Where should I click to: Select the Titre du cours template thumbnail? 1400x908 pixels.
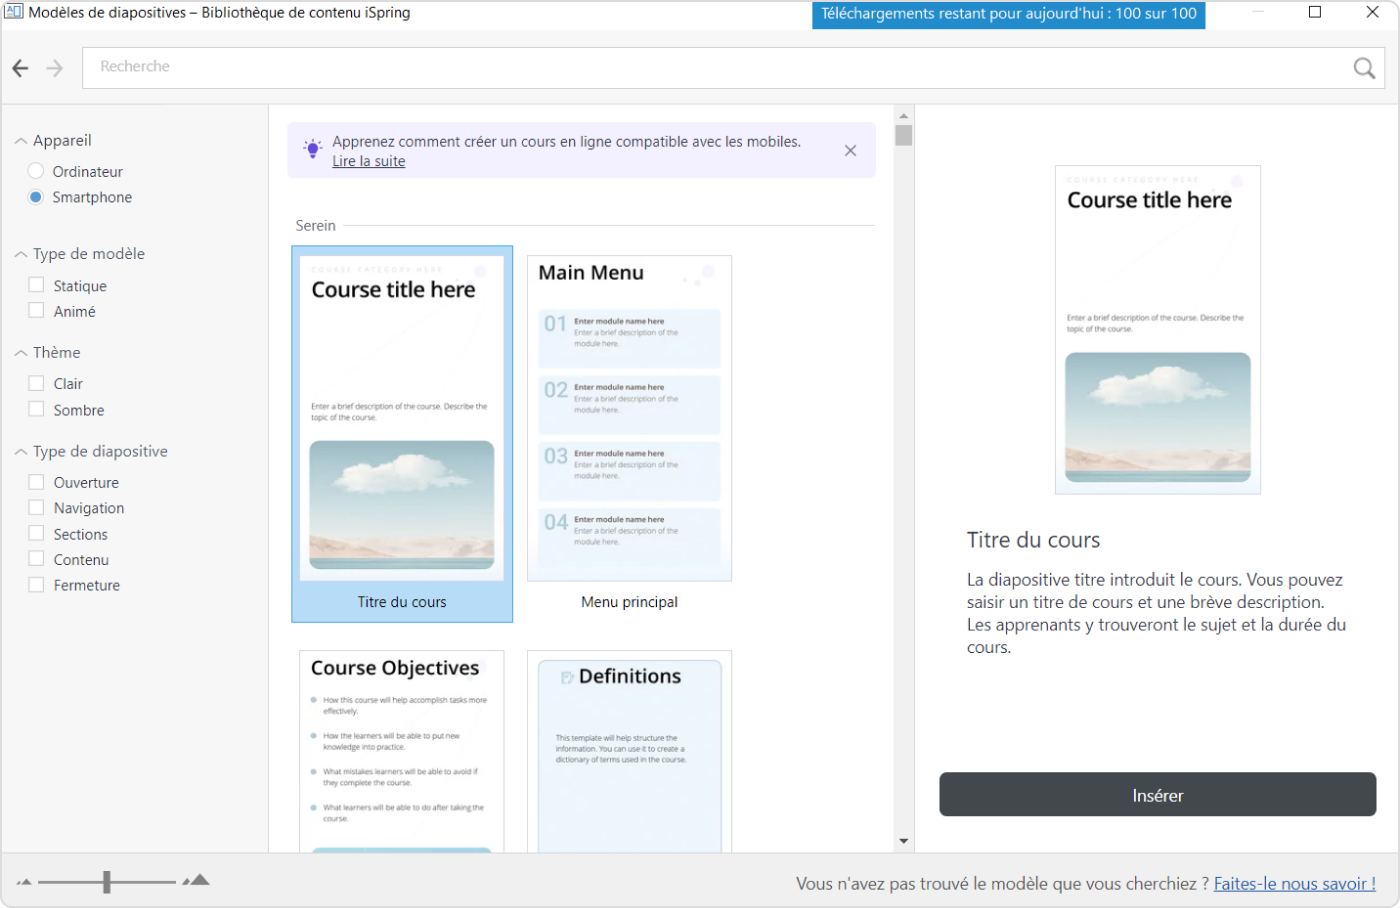tap(402, 434)
